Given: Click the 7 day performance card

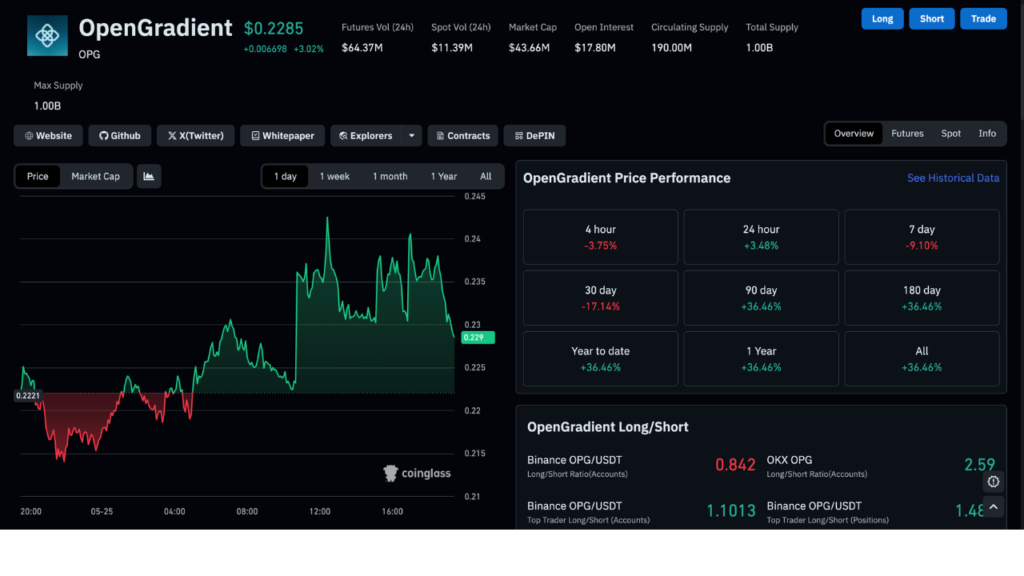Looking at the screenshot, I should 921,237.
